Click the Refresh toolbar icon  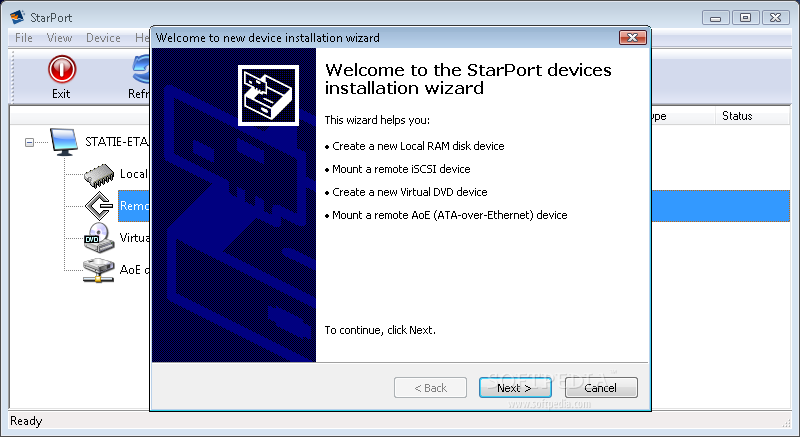coord(140,69)
